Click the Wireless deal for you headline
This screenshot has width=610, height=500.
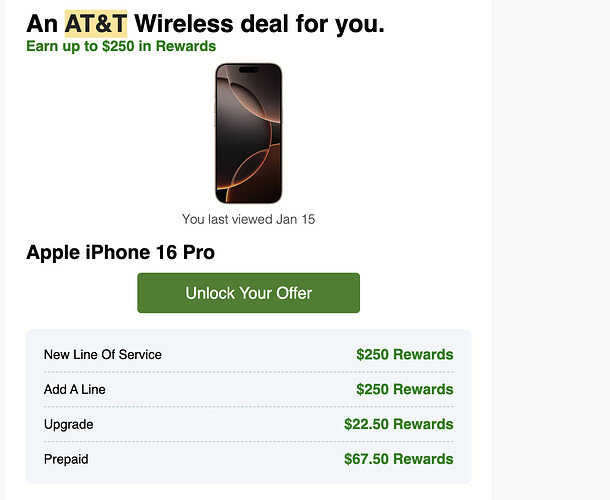pyautogui.click(x=259, y=24)
